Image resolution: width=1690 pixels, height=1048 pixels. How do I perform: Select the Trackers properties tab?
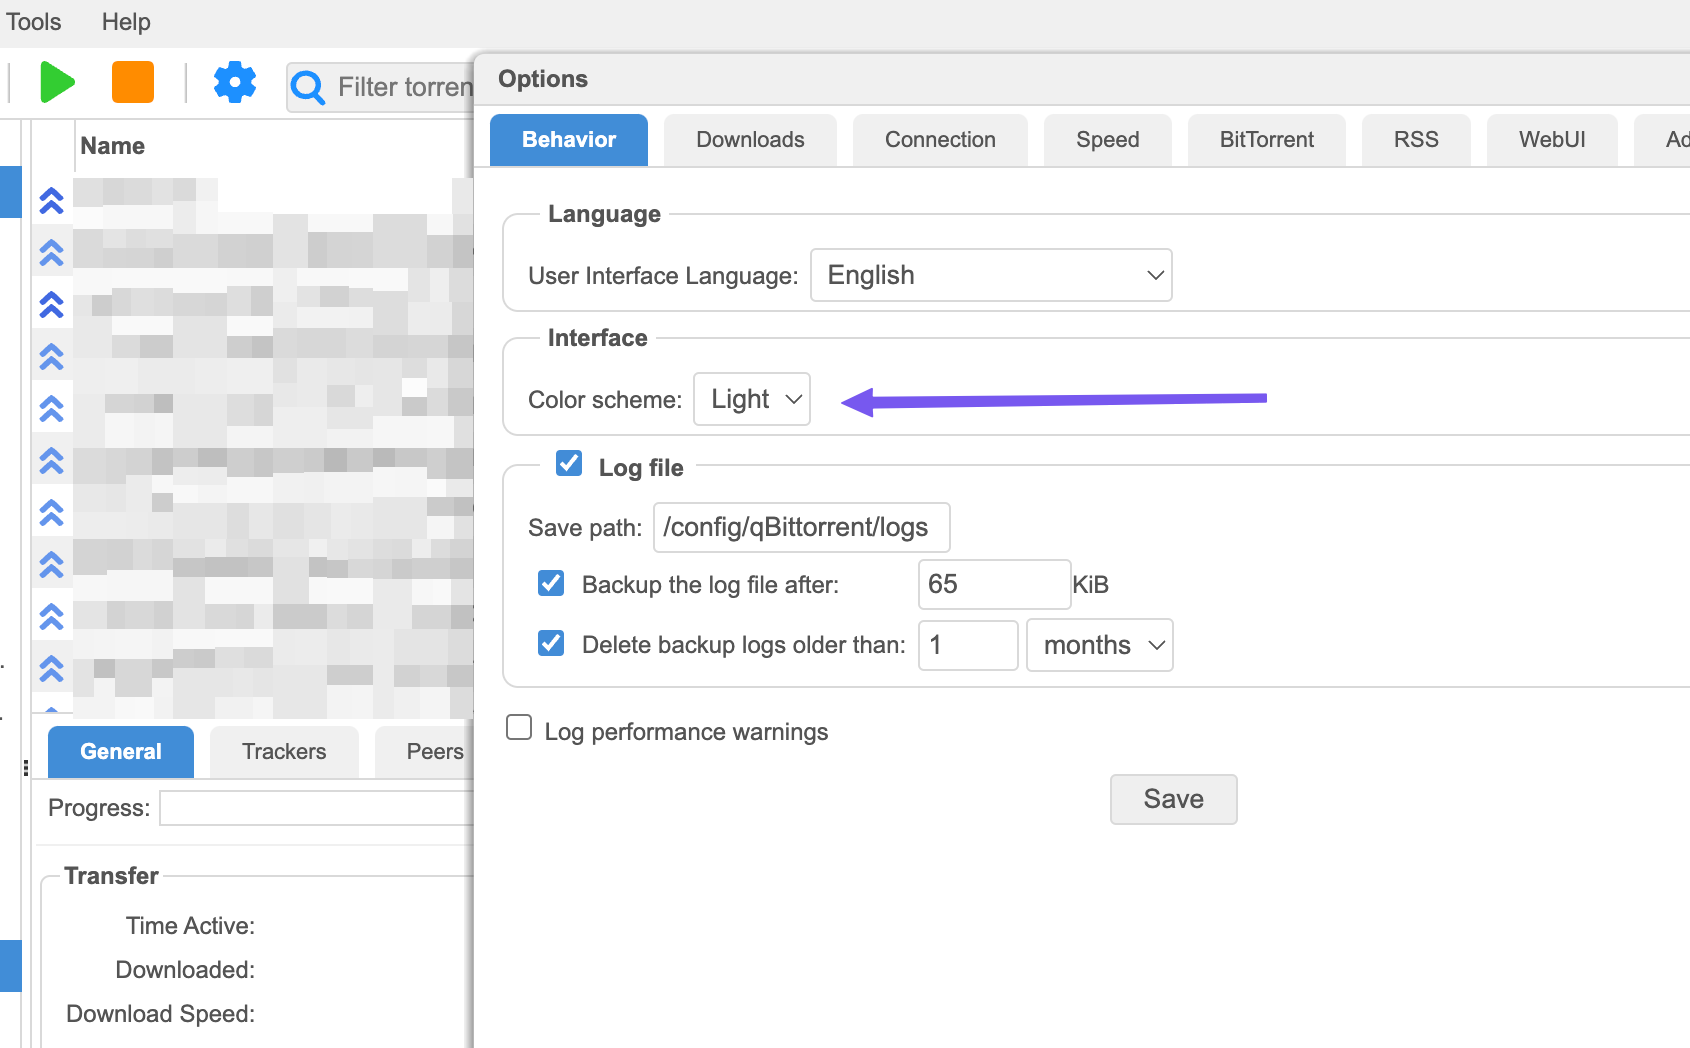pyautogui.click(x=284, y=752)
